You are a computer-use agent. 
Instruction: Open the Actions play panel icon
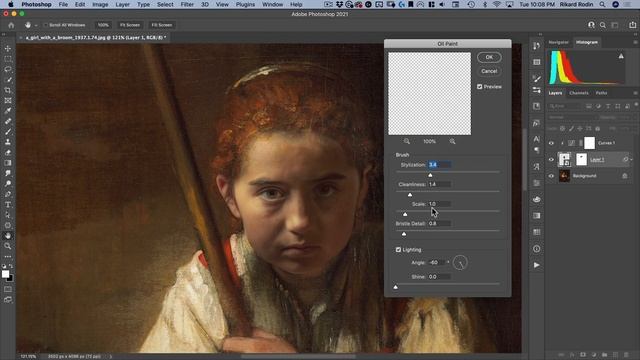[x=537, y=265]
